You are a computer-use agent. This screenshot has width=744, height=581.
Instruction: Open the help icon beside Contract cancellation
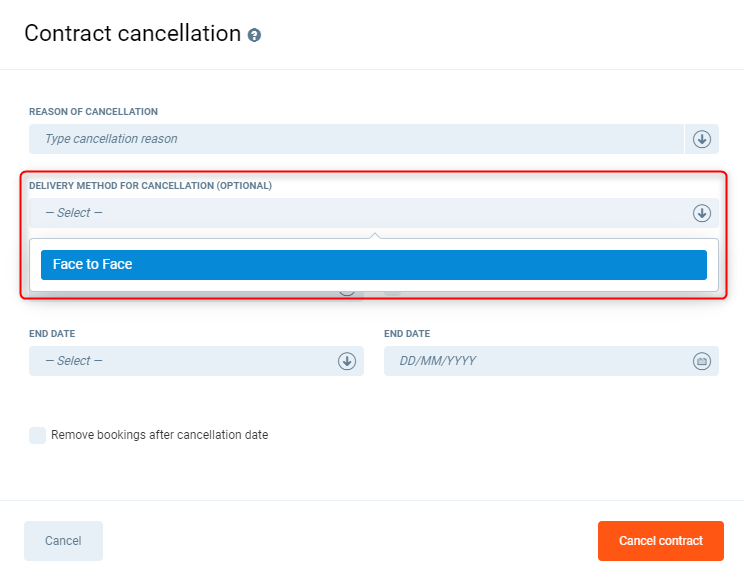coord(255,35)
